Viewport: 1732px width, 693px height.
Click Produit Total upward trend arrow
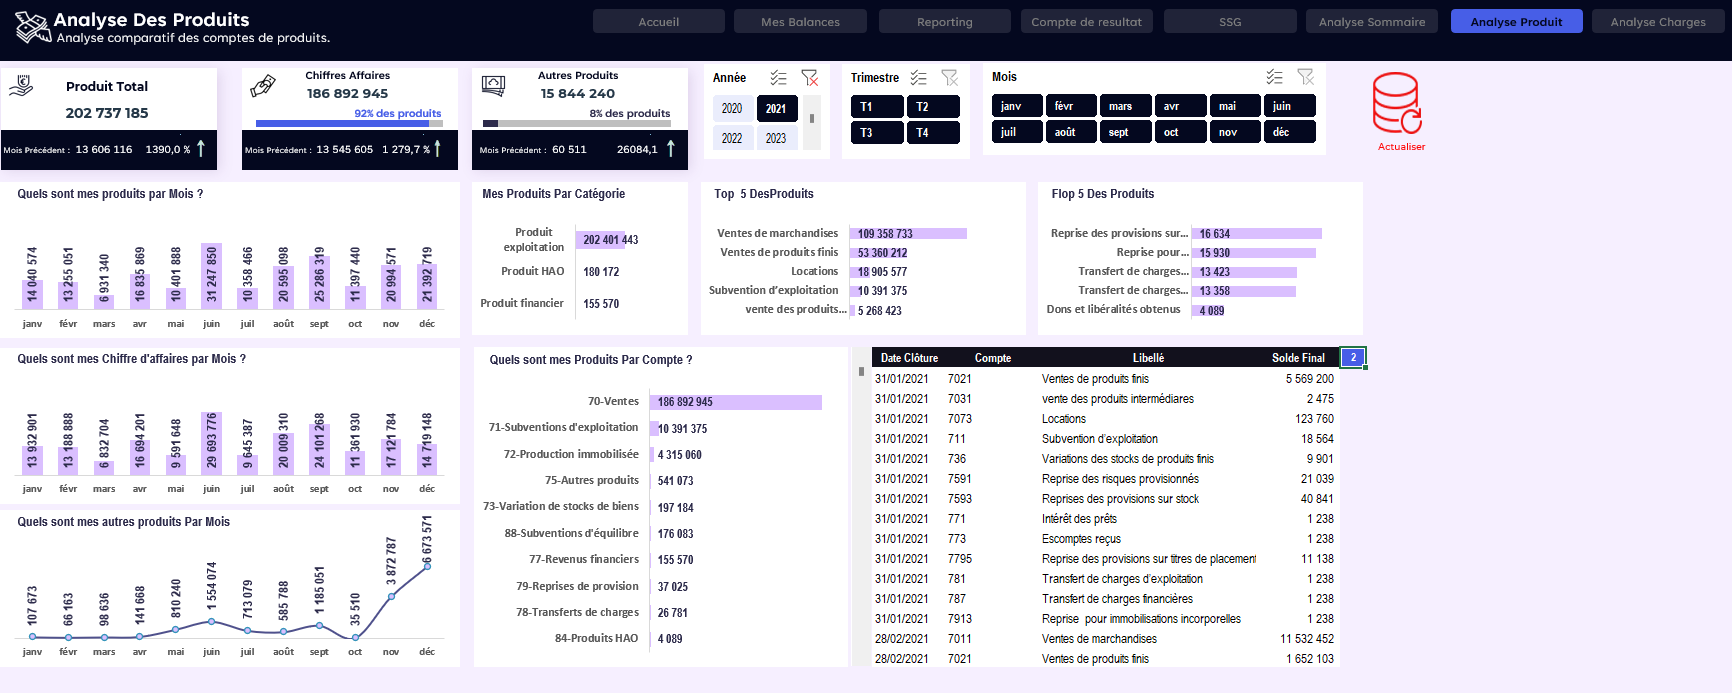(201, 148)
